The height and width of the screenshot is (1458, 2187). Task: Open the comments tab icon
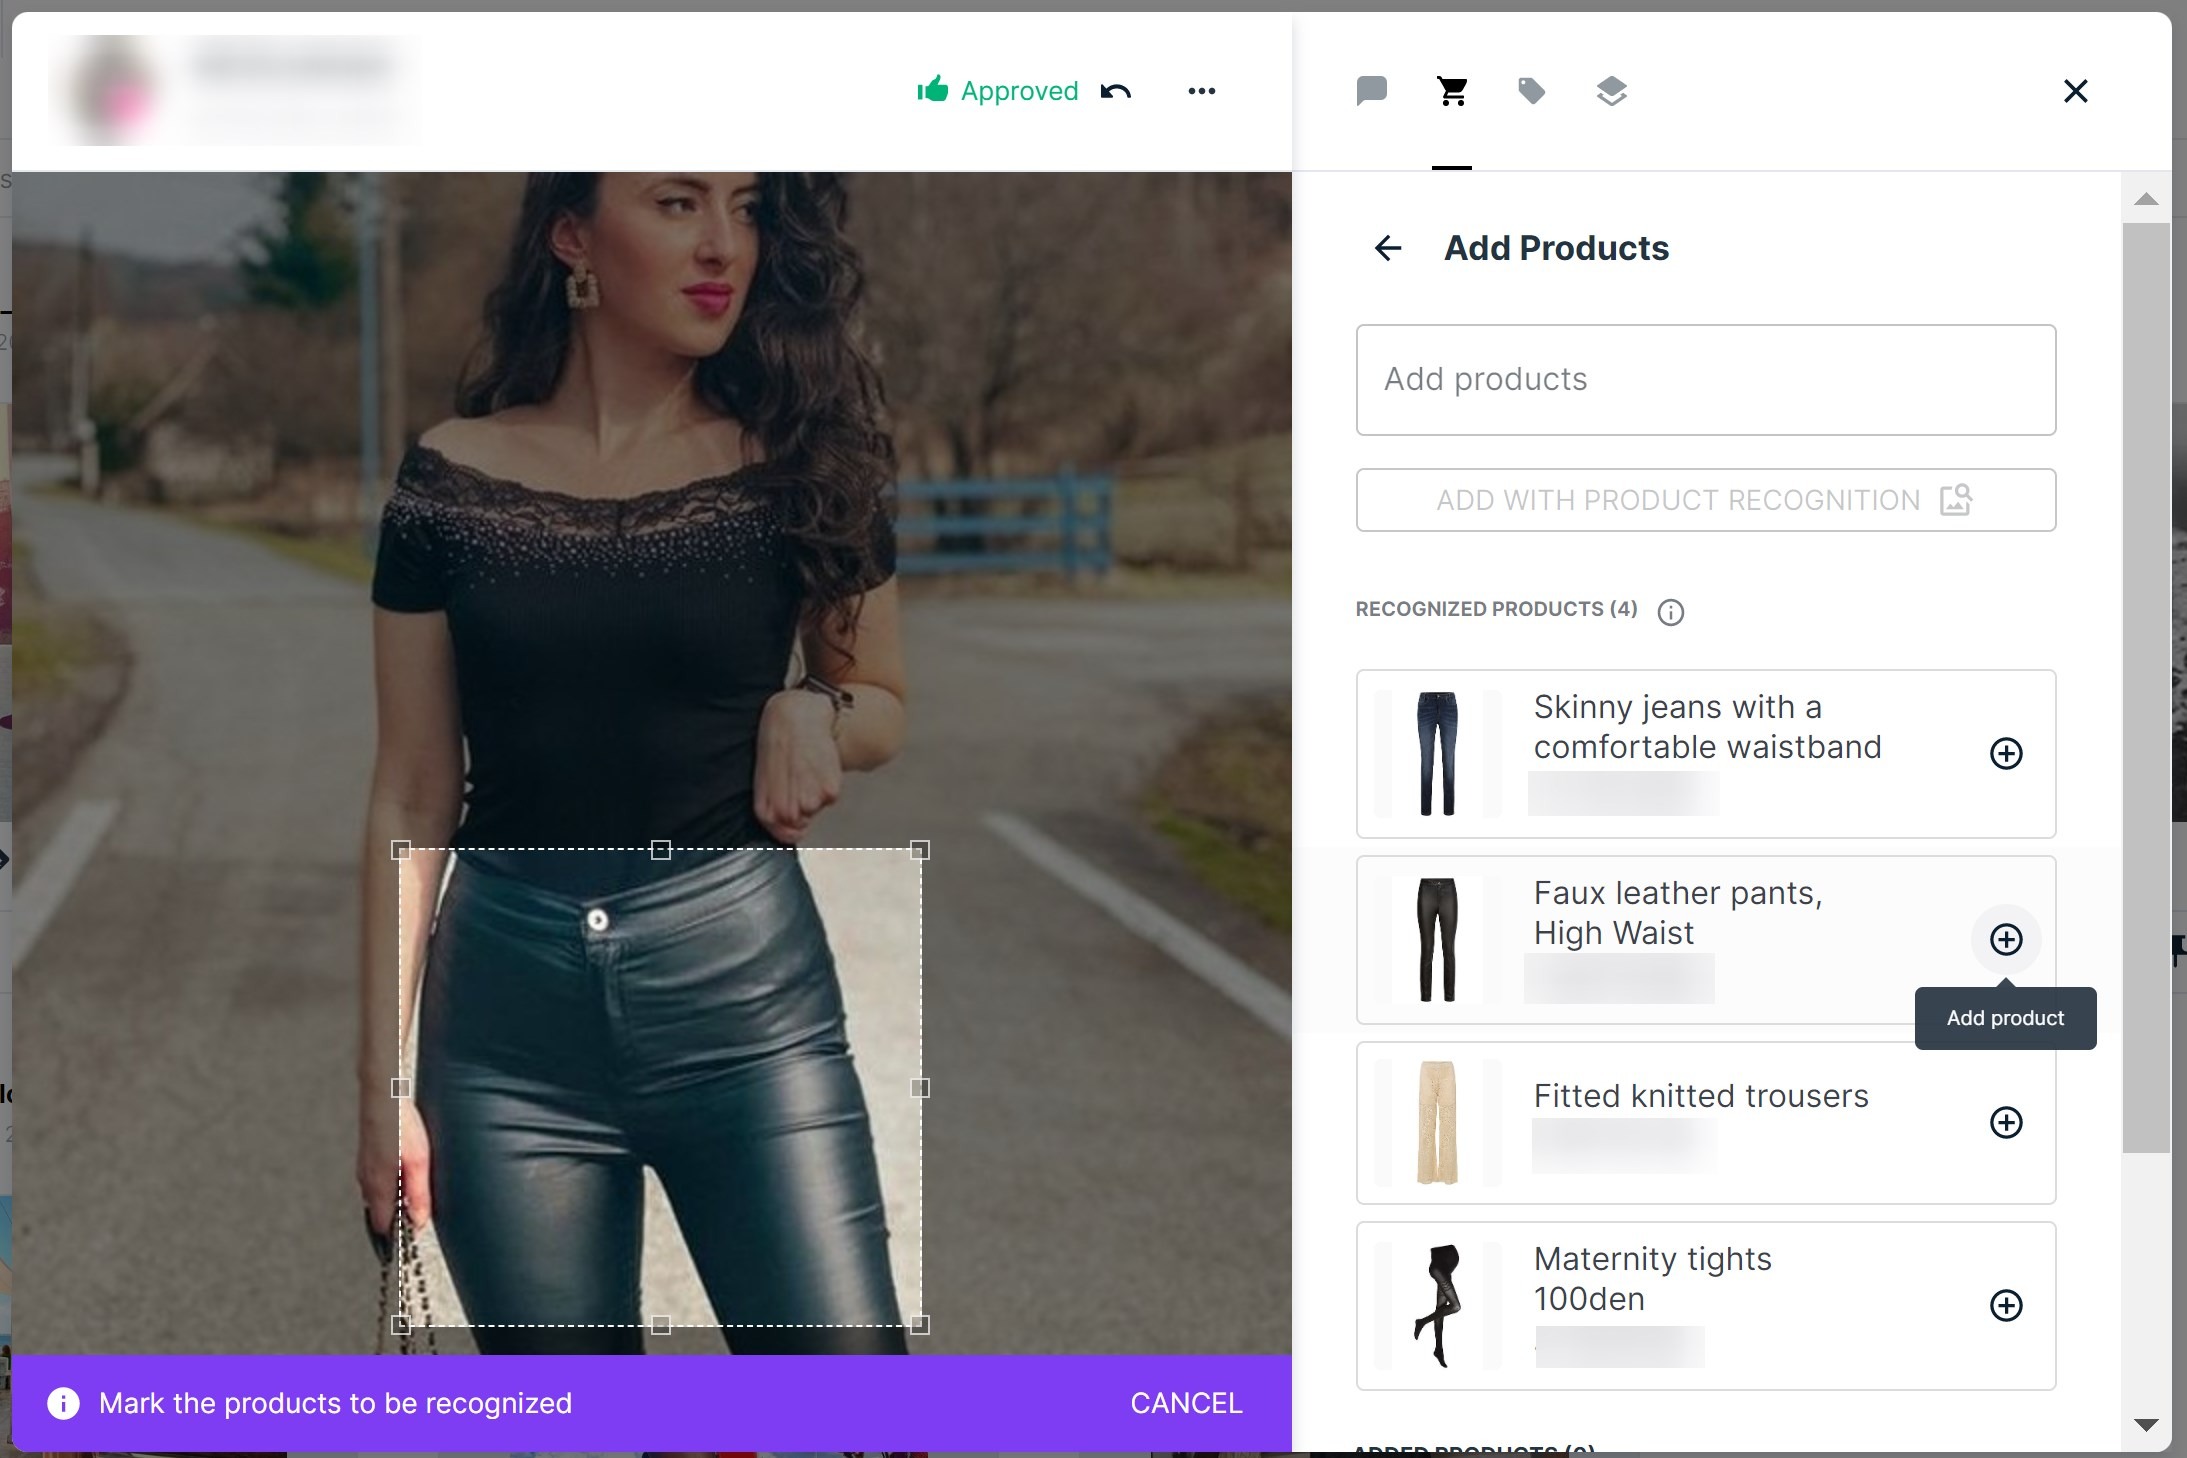point(1371,91)
